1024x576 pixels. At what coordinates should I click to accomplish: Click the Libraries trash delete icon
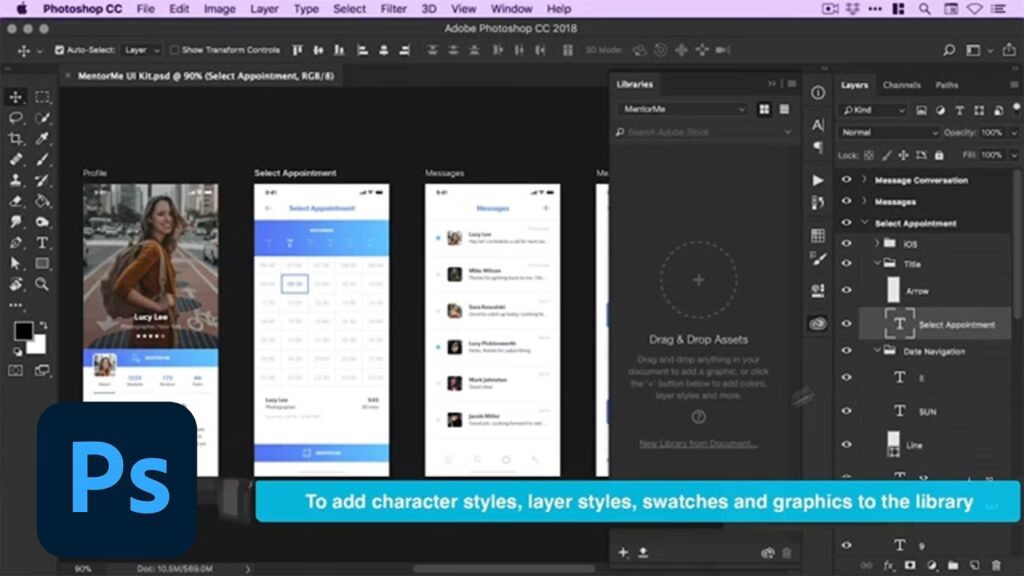point(786,552)
